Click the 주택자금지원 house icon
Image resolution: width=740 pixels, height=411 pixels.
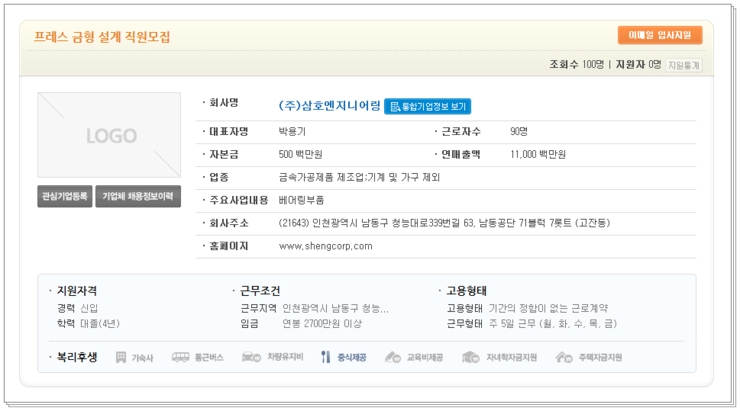click(x=564, y=357)
